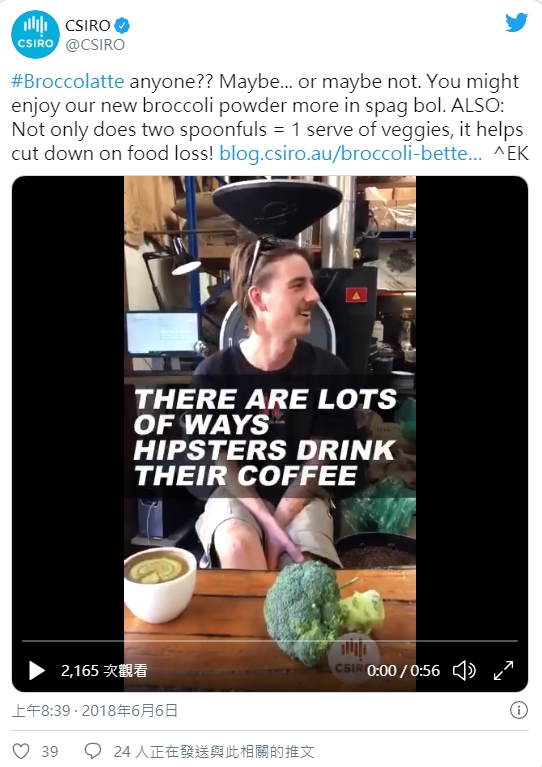542x767 pixels.
Task: Click the 0:00 / 0:56 time display
Action: pyautogui.click(x=404, y=671)
